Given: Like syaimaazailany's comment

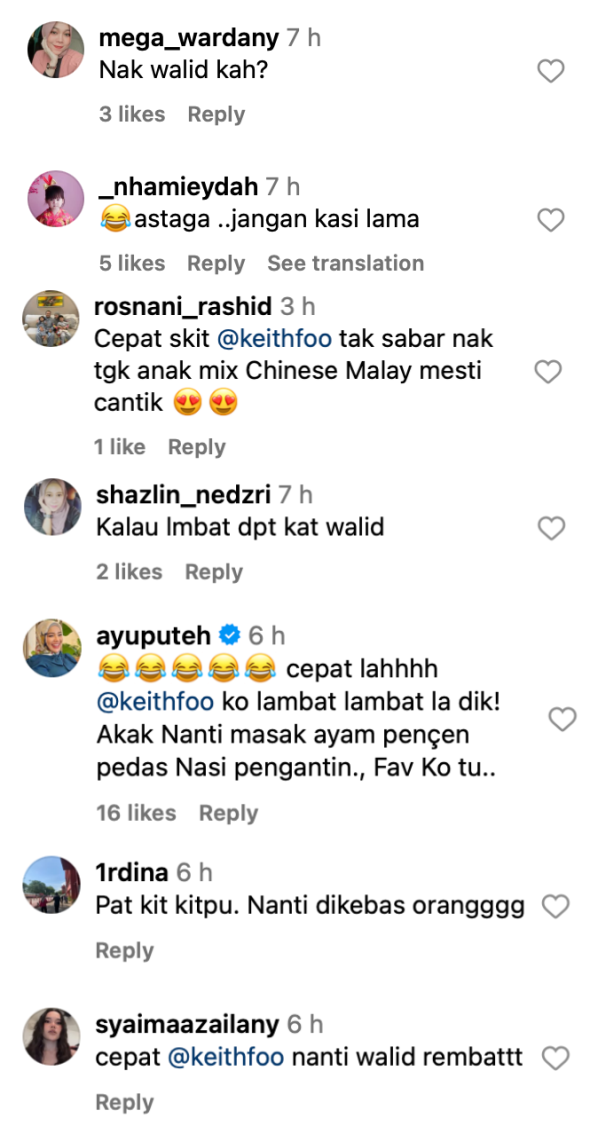Looking at the screenshot, I should click(556, 1058).
